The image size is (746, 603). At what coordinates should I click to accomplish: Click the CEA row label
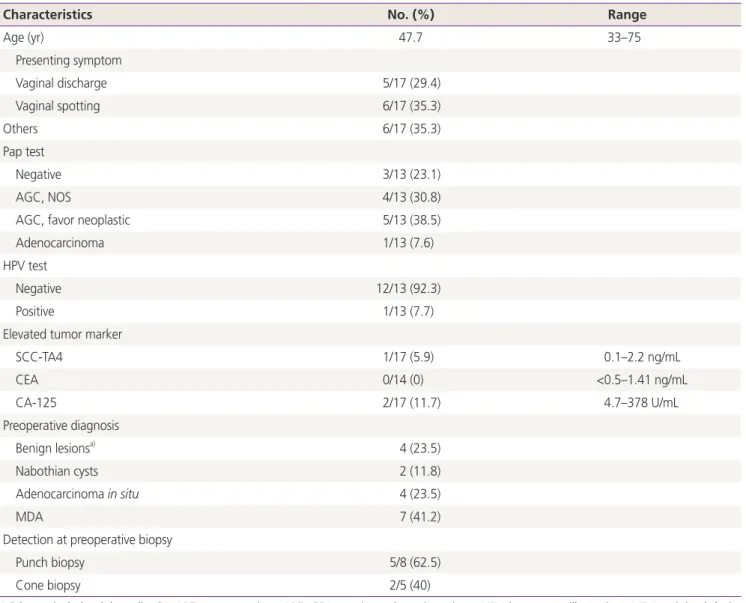click(27, 380)
